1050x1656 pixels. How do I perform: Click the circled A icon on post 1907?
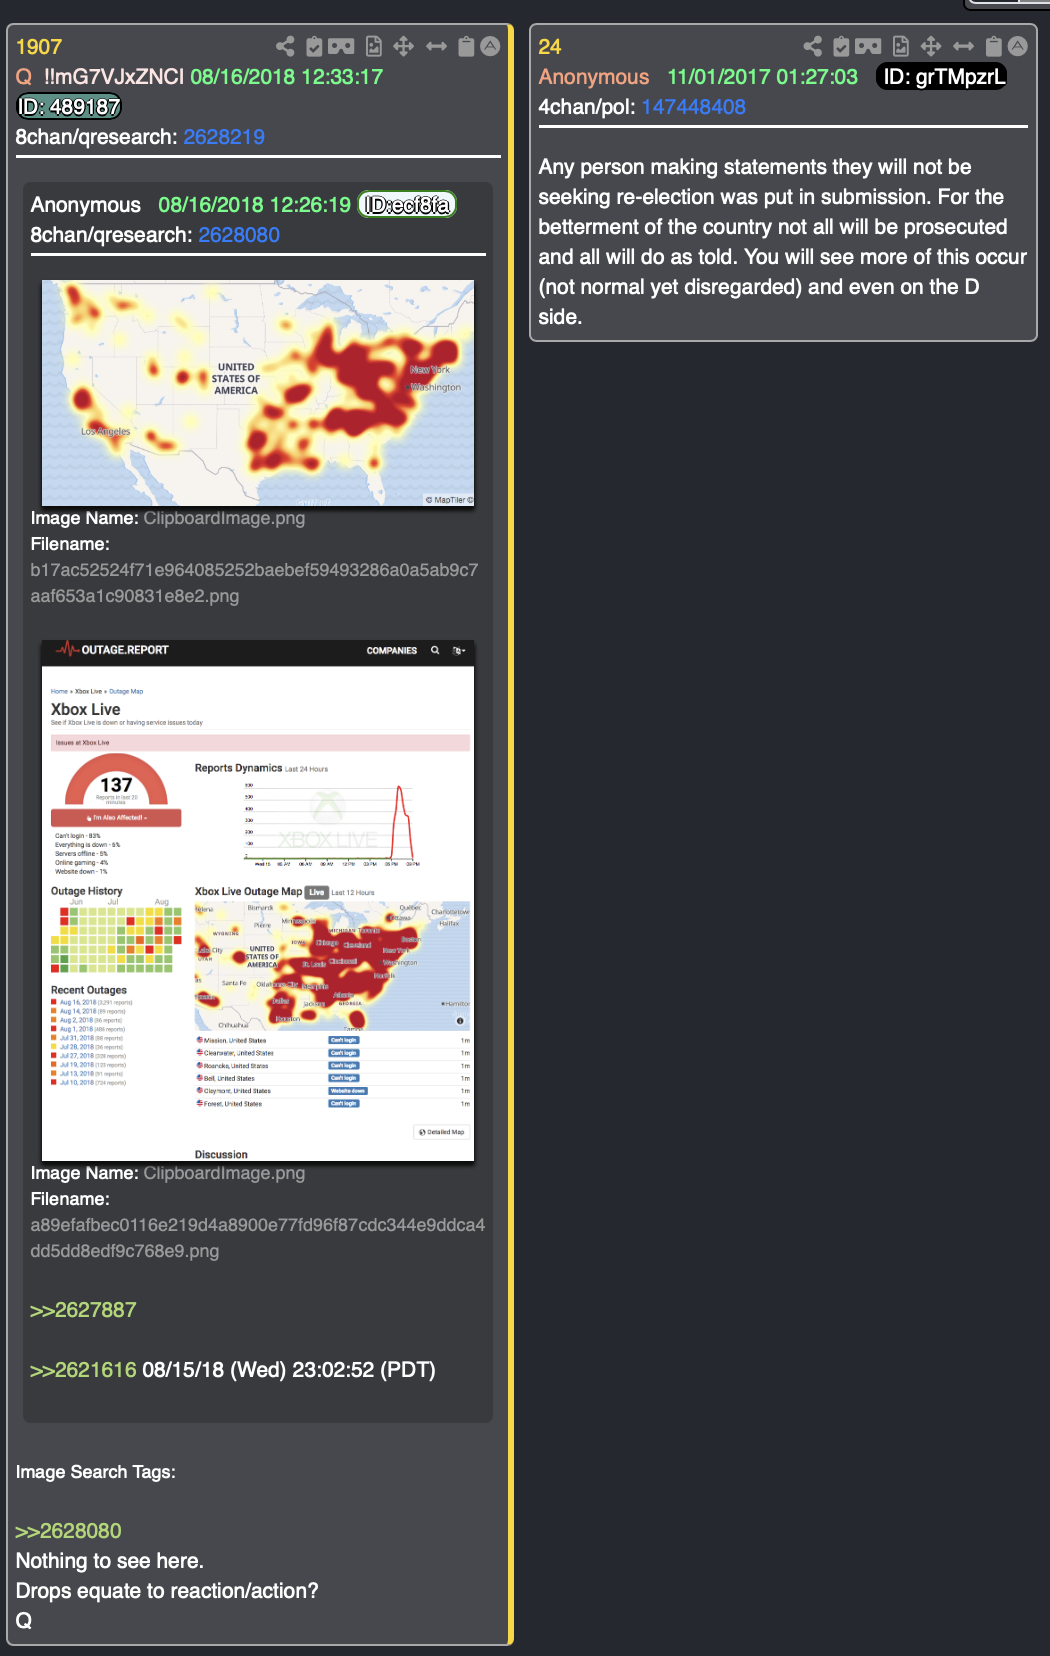(490, 46)
